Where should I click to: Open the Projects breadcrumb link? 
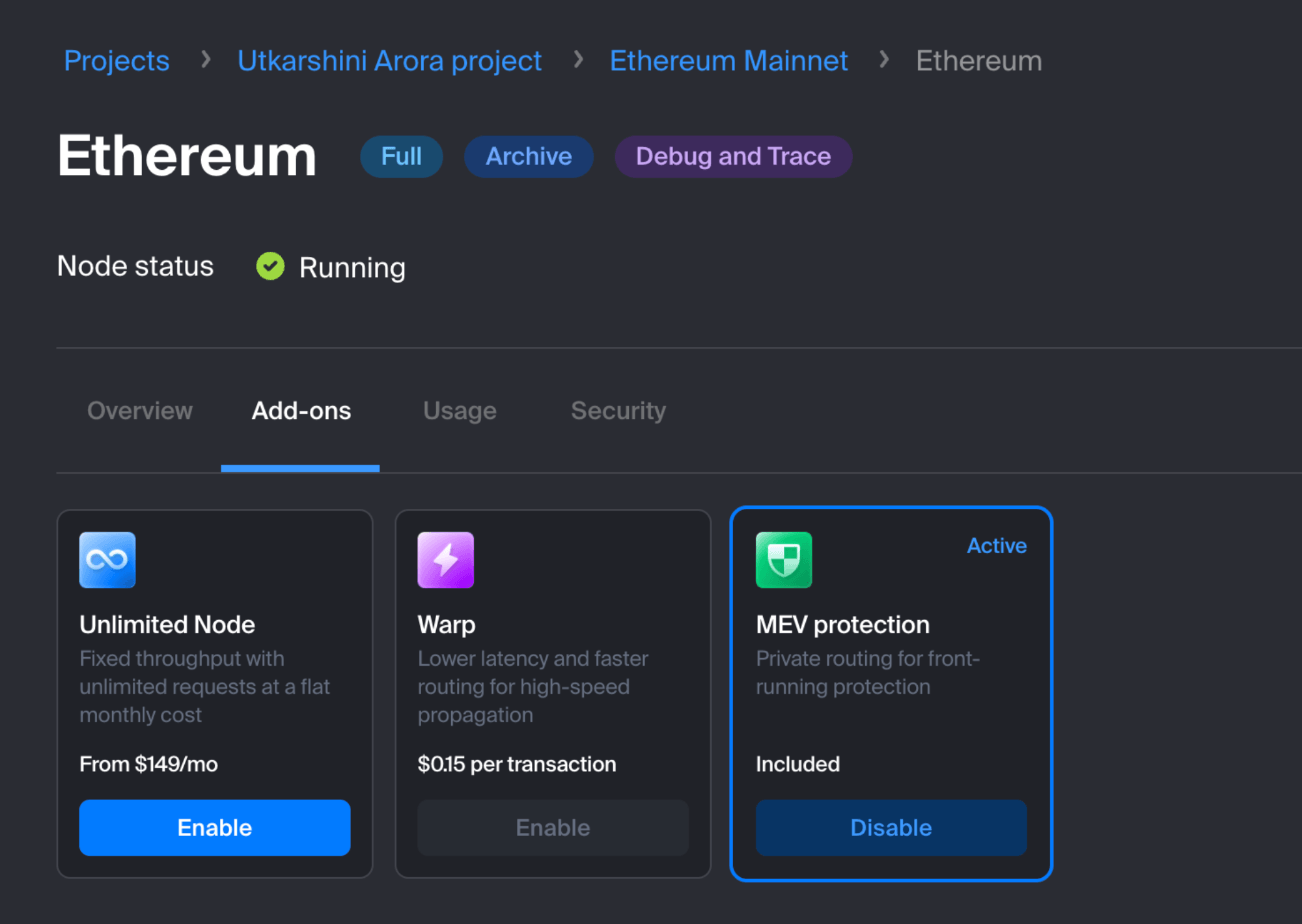[117, 61]
